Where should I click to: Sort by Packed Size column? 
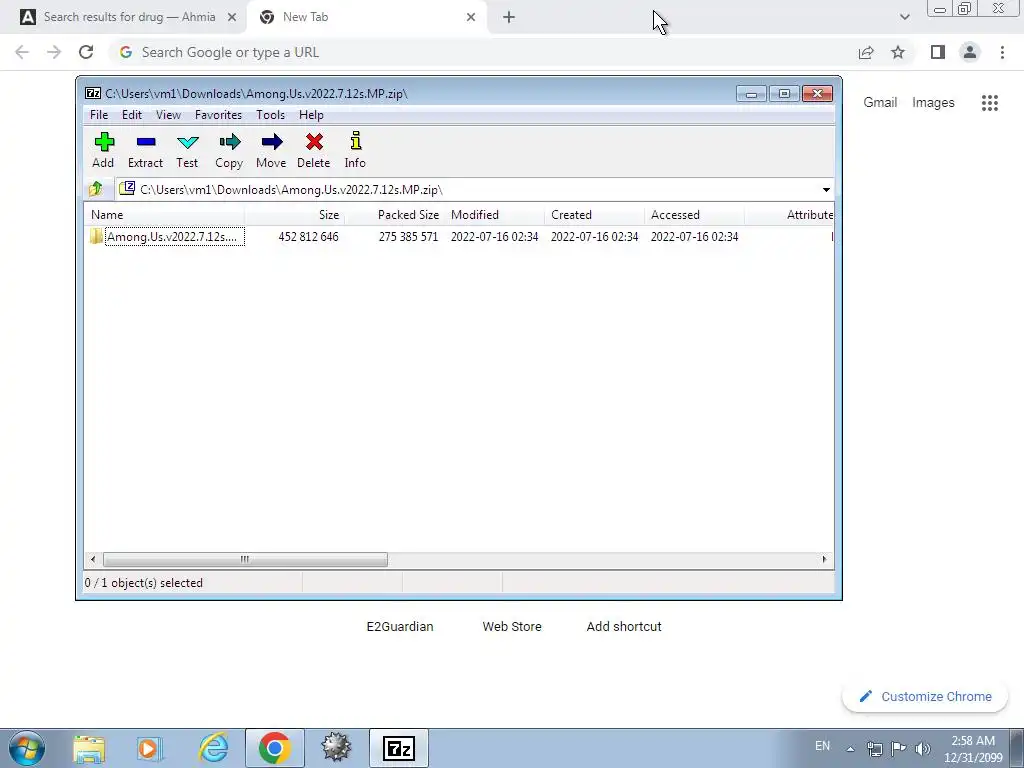point(394,215)
